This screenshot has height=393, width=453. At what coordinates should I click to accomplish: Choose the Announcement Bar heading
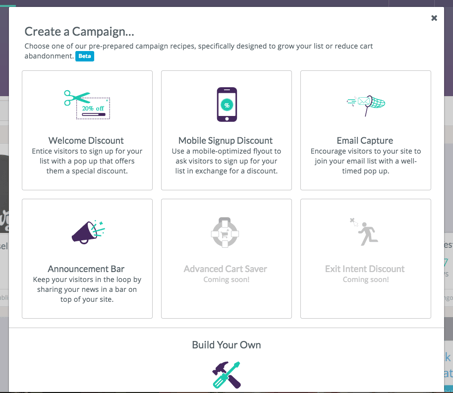pos(86,269)
